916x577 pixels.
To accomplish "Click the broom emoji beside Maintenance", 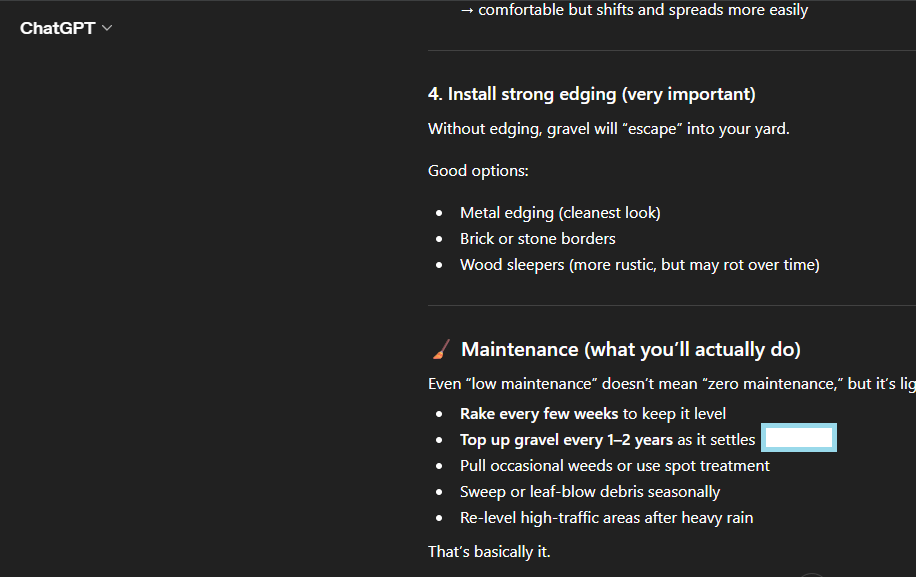I will (441, 349).
